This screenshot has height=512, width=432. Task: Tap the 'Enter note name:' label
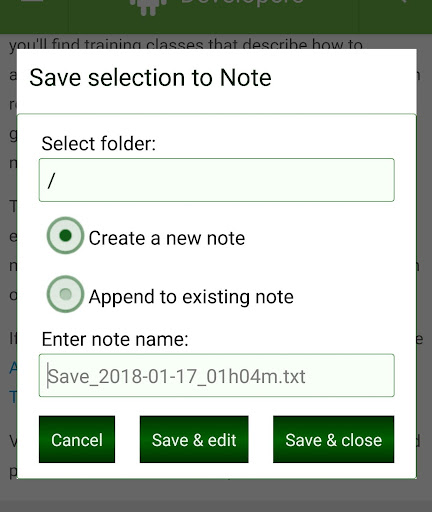point(115,339)
